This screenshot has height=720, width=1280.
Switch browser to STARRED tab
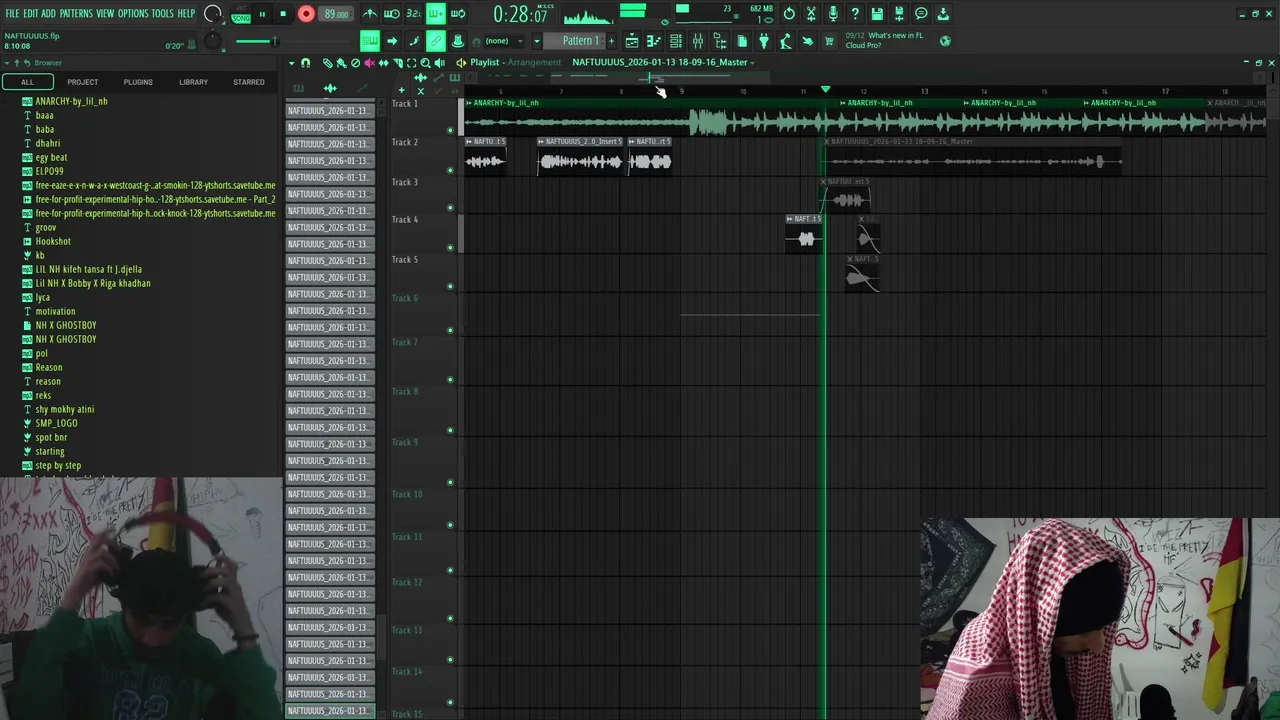point(249,82)
